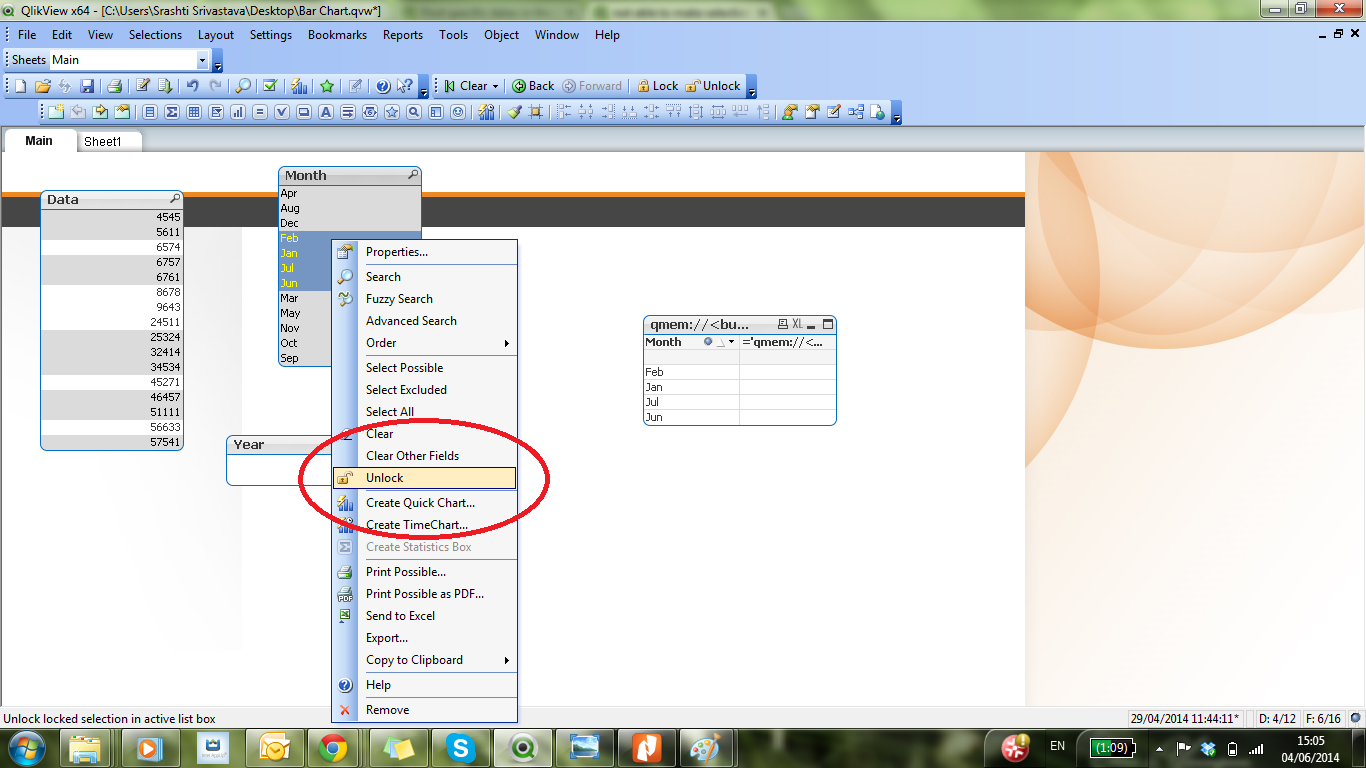
Task: Click the Windows Start button
Action: coord(27,748)
